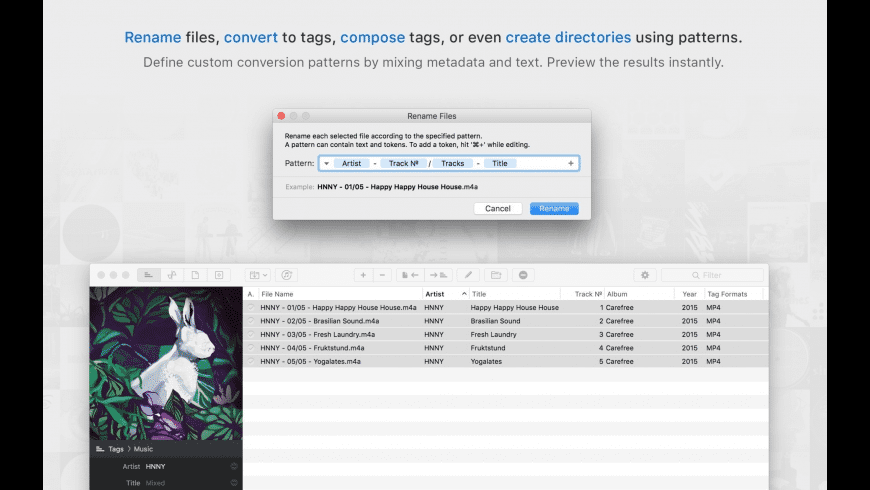Click the round remove tags icon

tap(523, 275)
